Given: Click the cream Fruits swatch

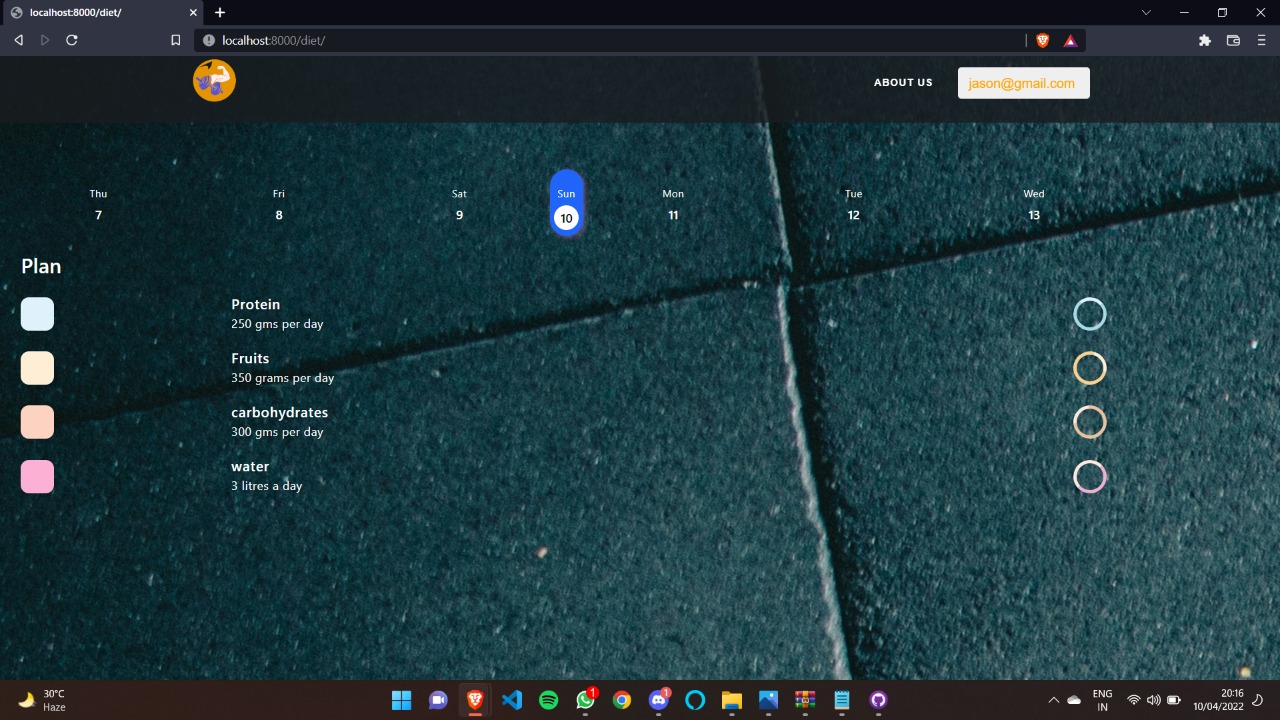Looking at the screenshot, I should 37,368.
